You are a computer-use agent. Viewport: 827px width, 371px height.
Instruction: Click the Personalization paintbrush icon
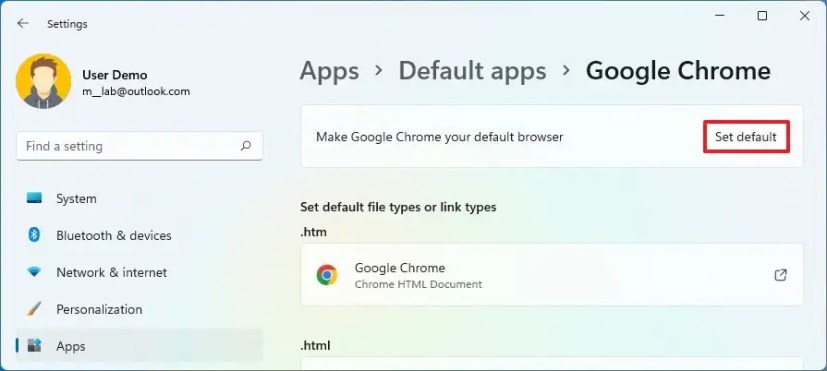[x=34, y=309]
